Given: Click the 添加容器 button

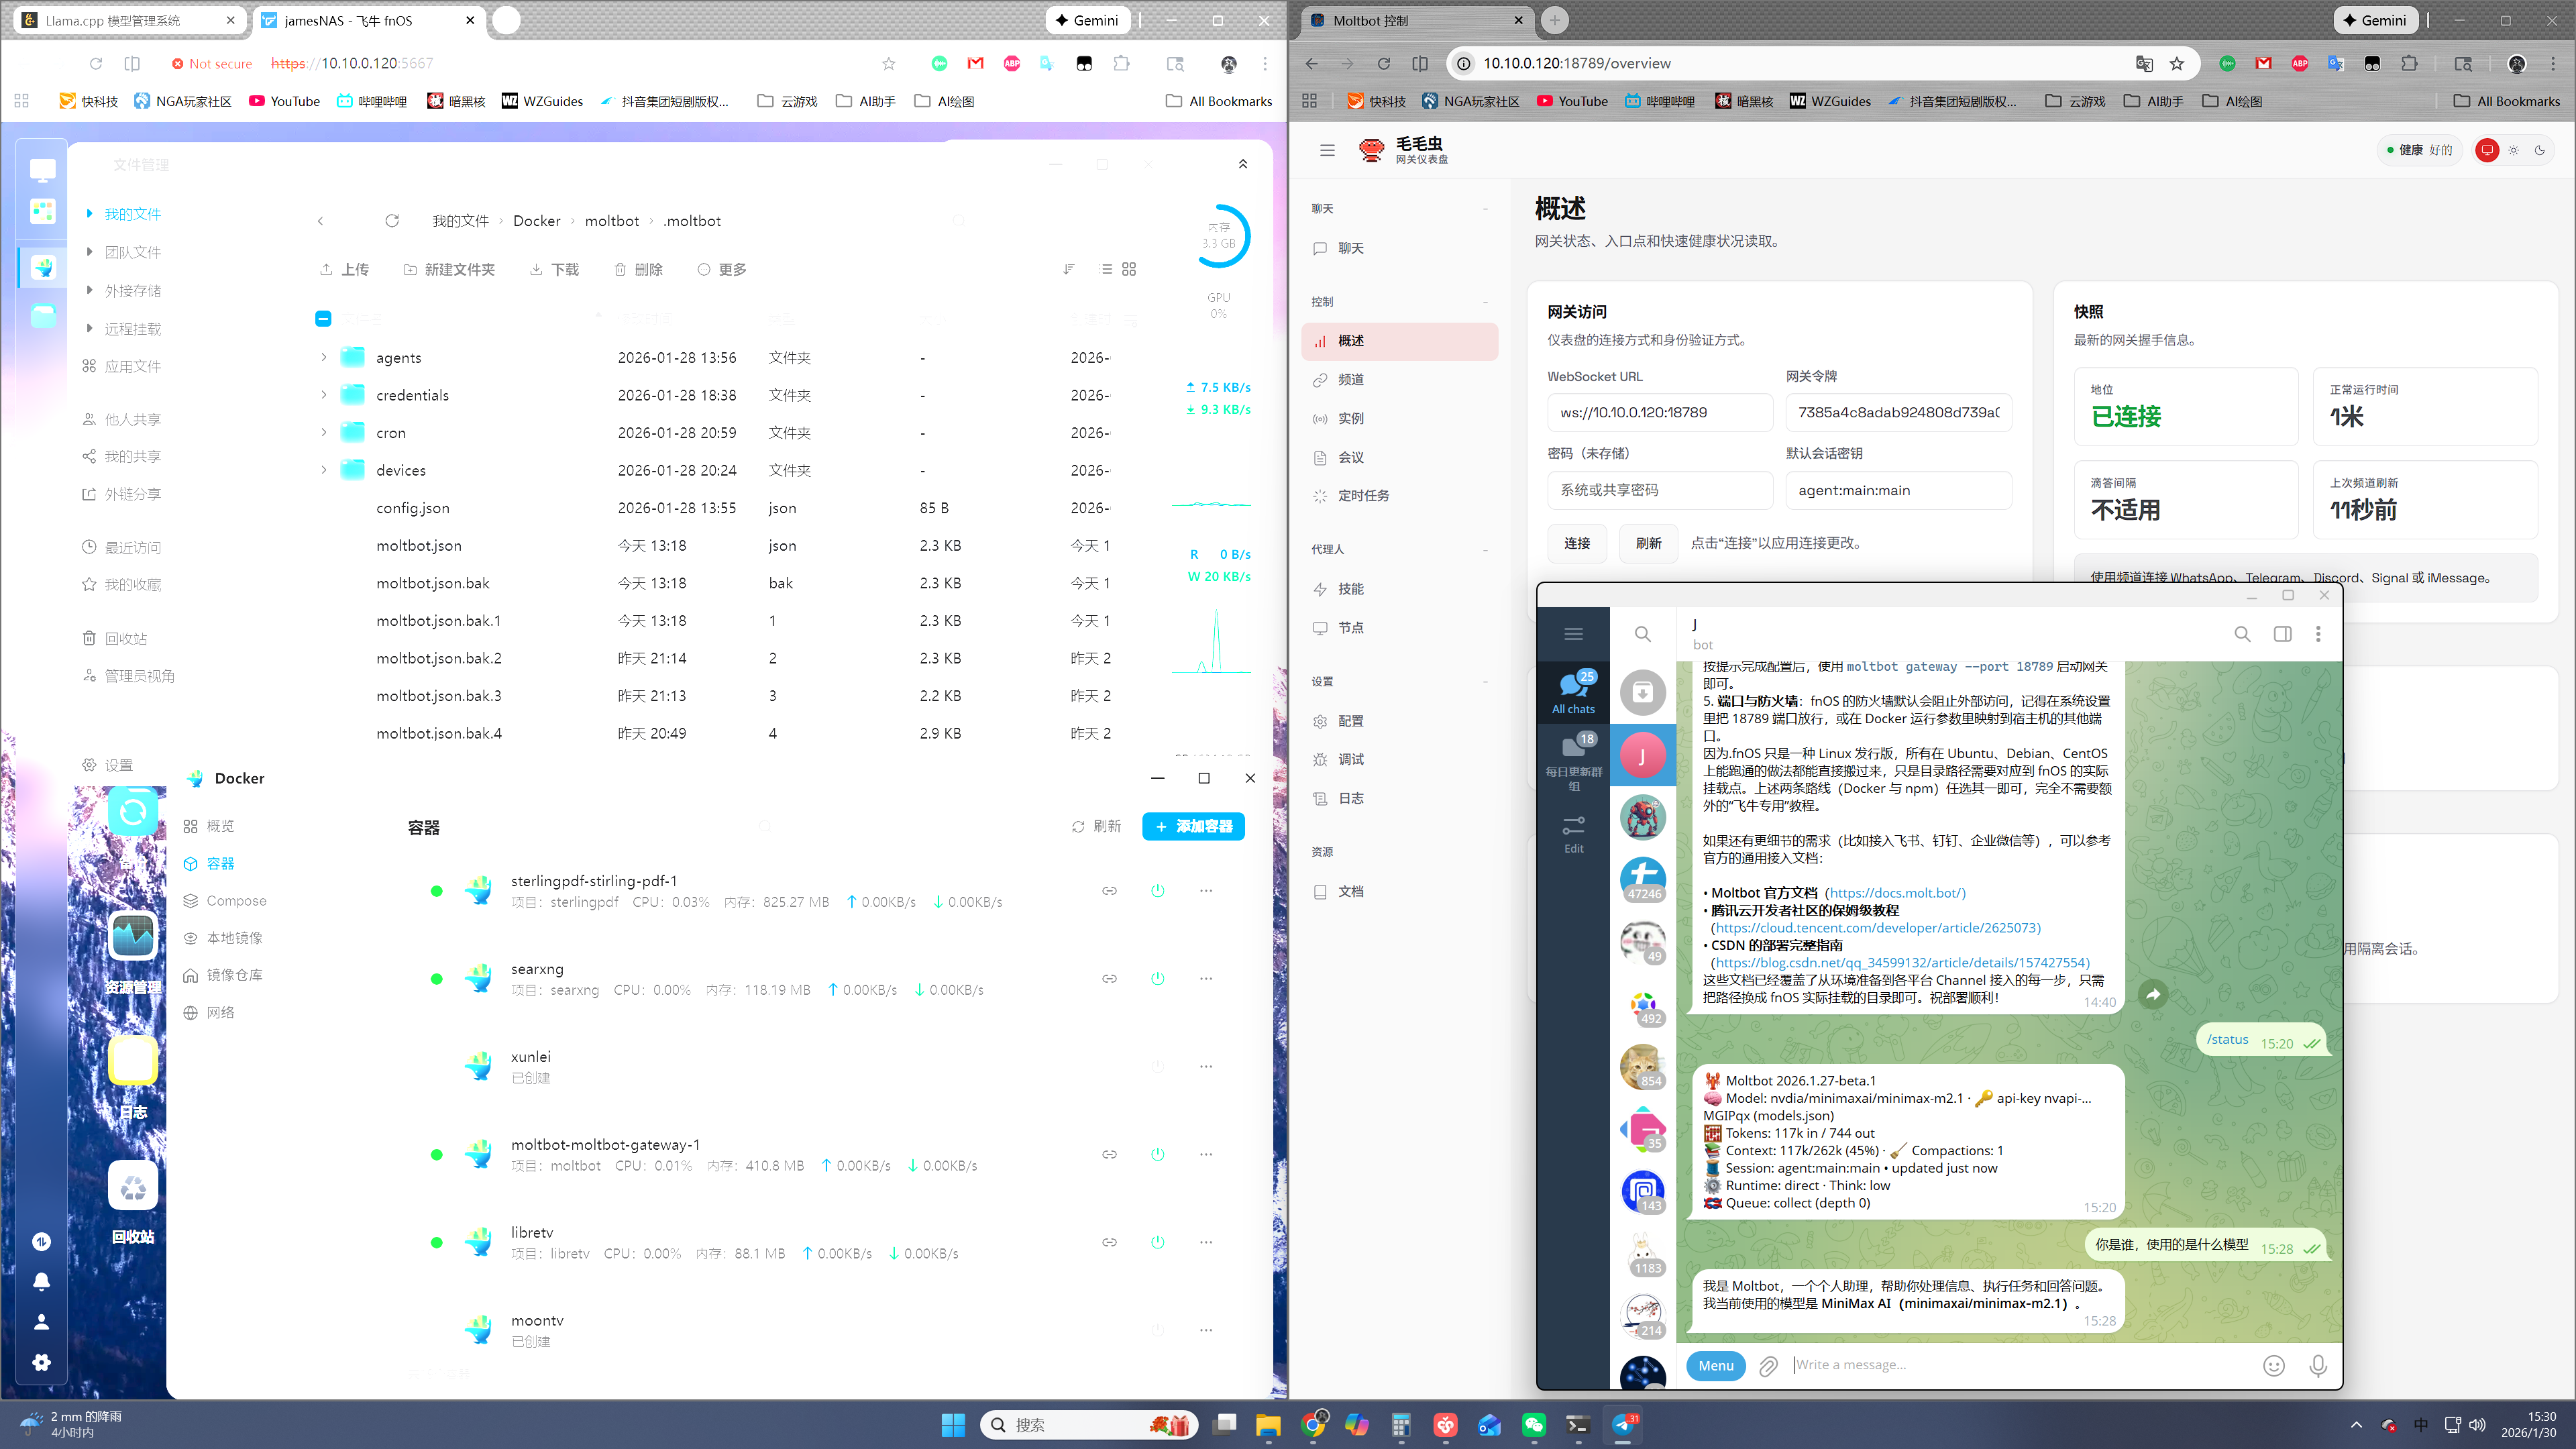Looking at the screenshot, I should point(1193,826).
